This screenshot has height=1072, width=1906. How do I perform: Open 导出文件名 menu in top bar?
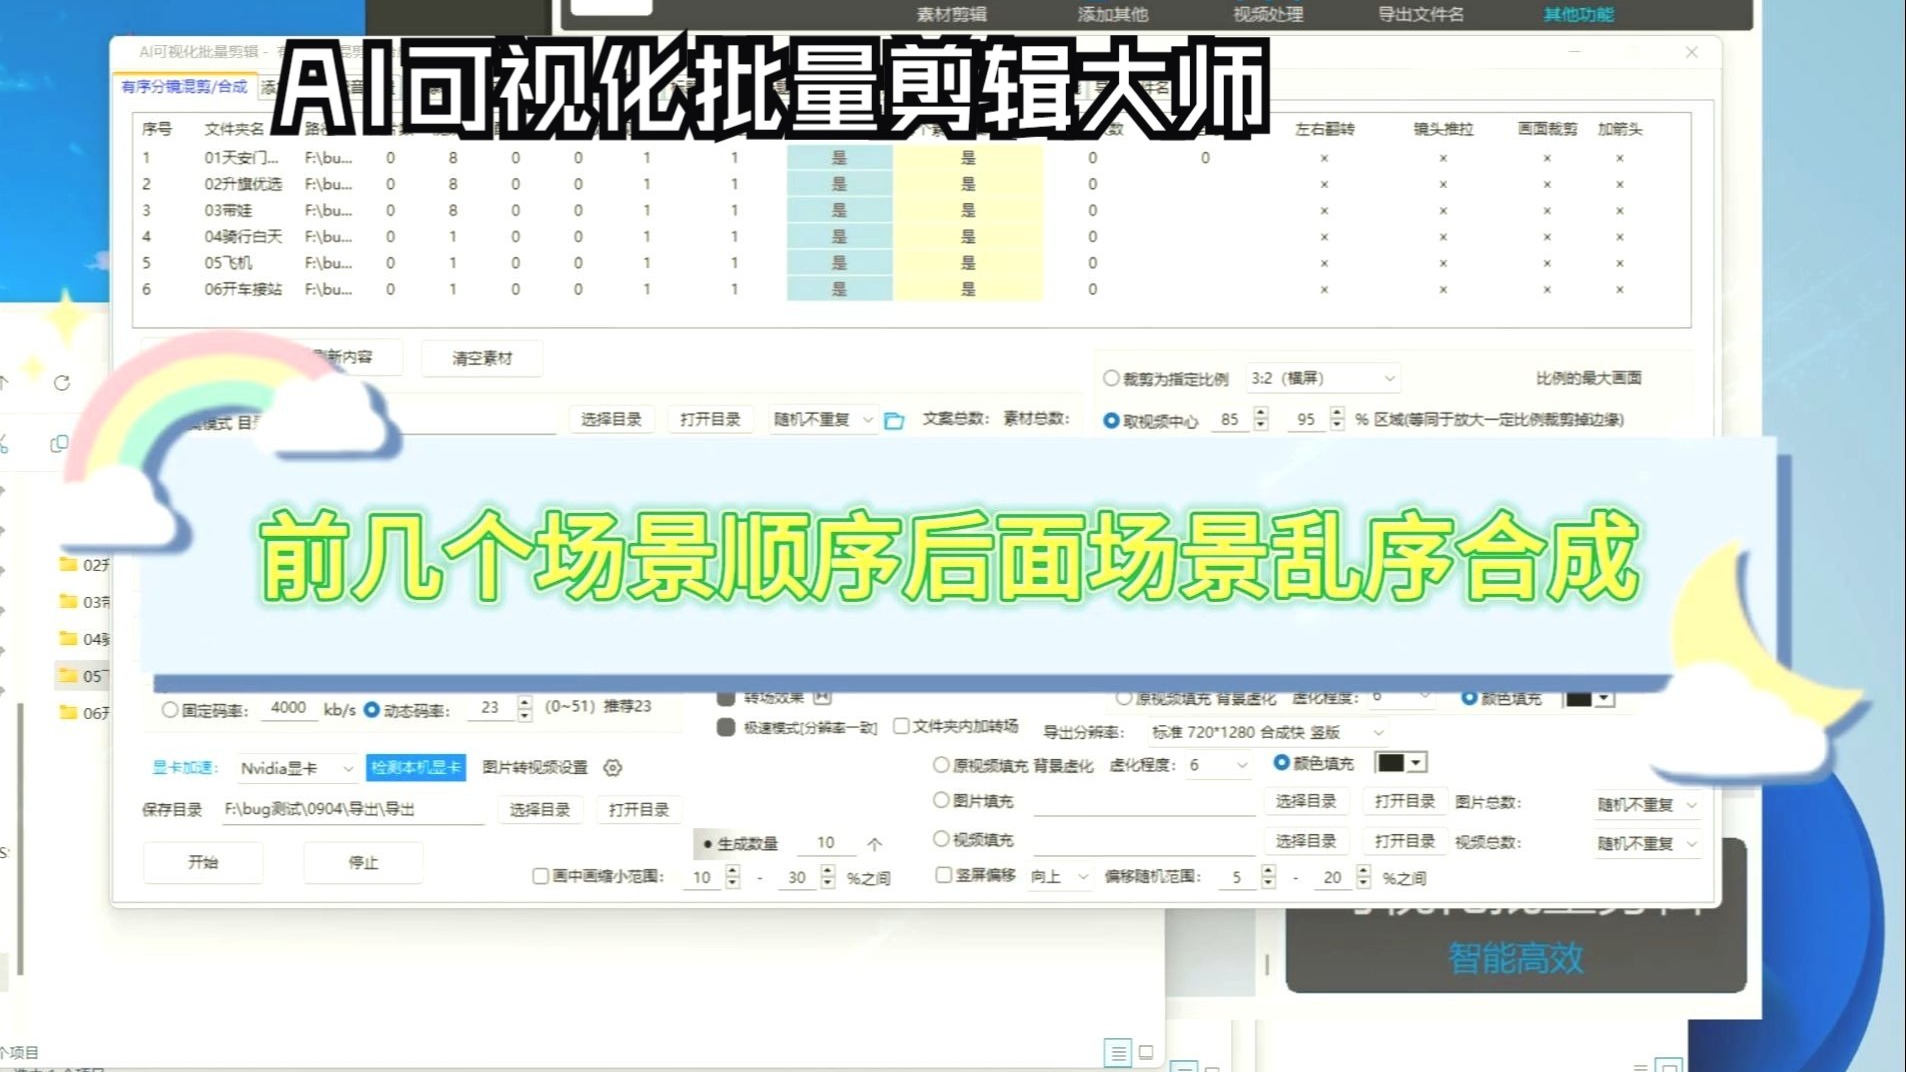1420,14
